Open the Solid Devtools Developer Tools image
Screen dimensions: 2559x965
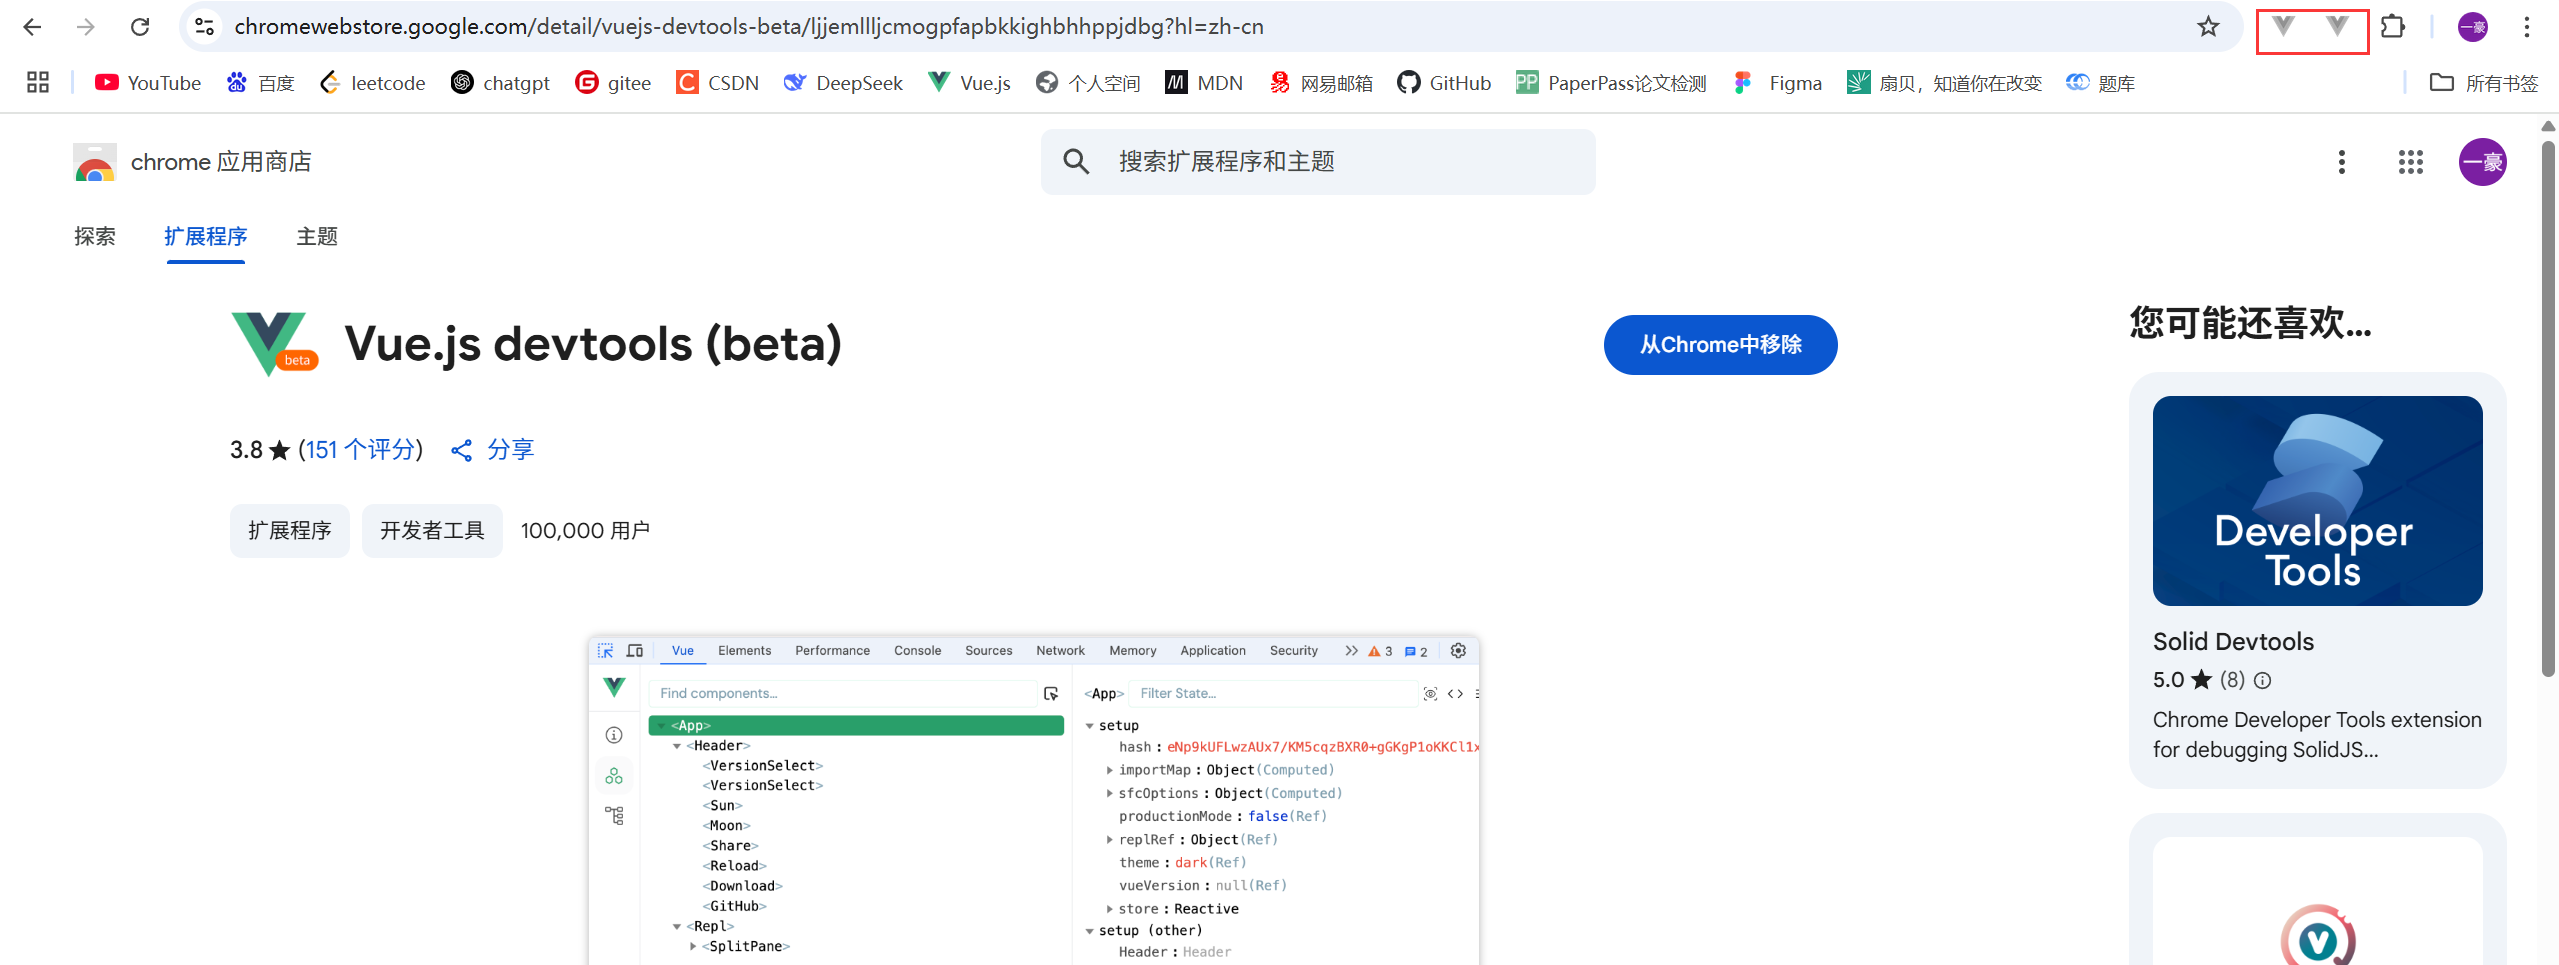click(2317, 501)
